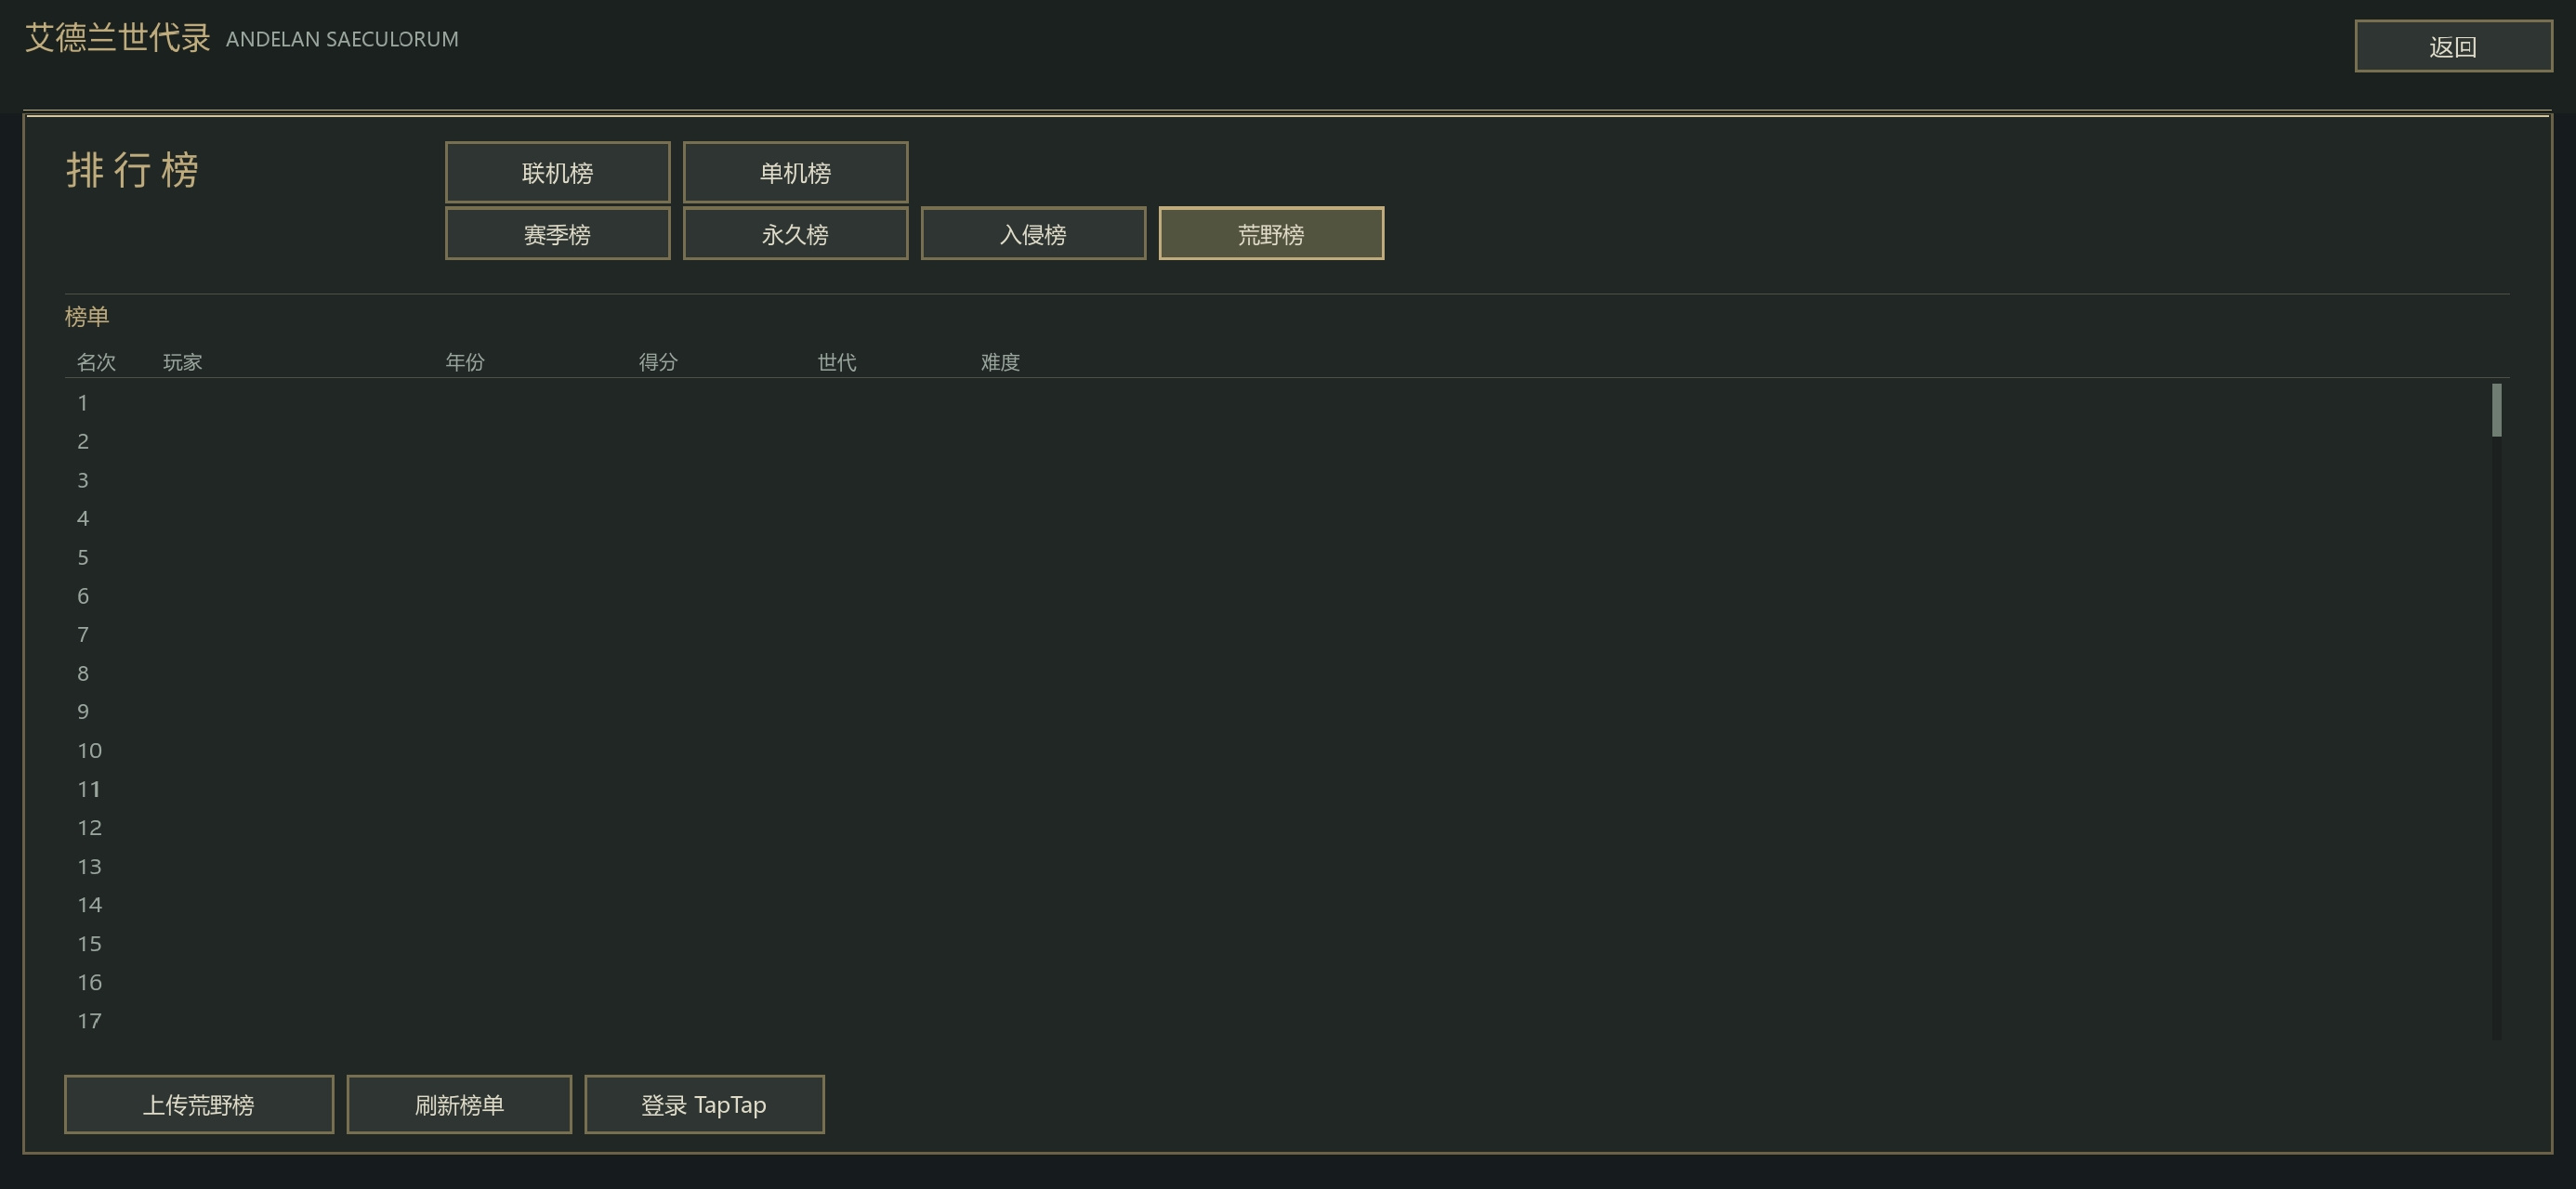The image size is (2576, 1189).
Task: Click the 榜单 section label
Action: tap(87, 317)
